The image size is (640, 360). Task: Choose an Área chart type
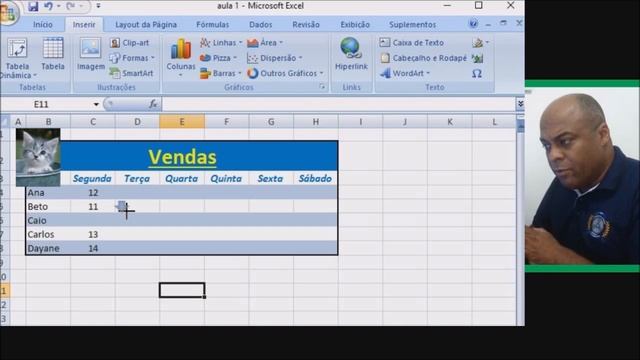pyautogui.click(x=264, y=42)
